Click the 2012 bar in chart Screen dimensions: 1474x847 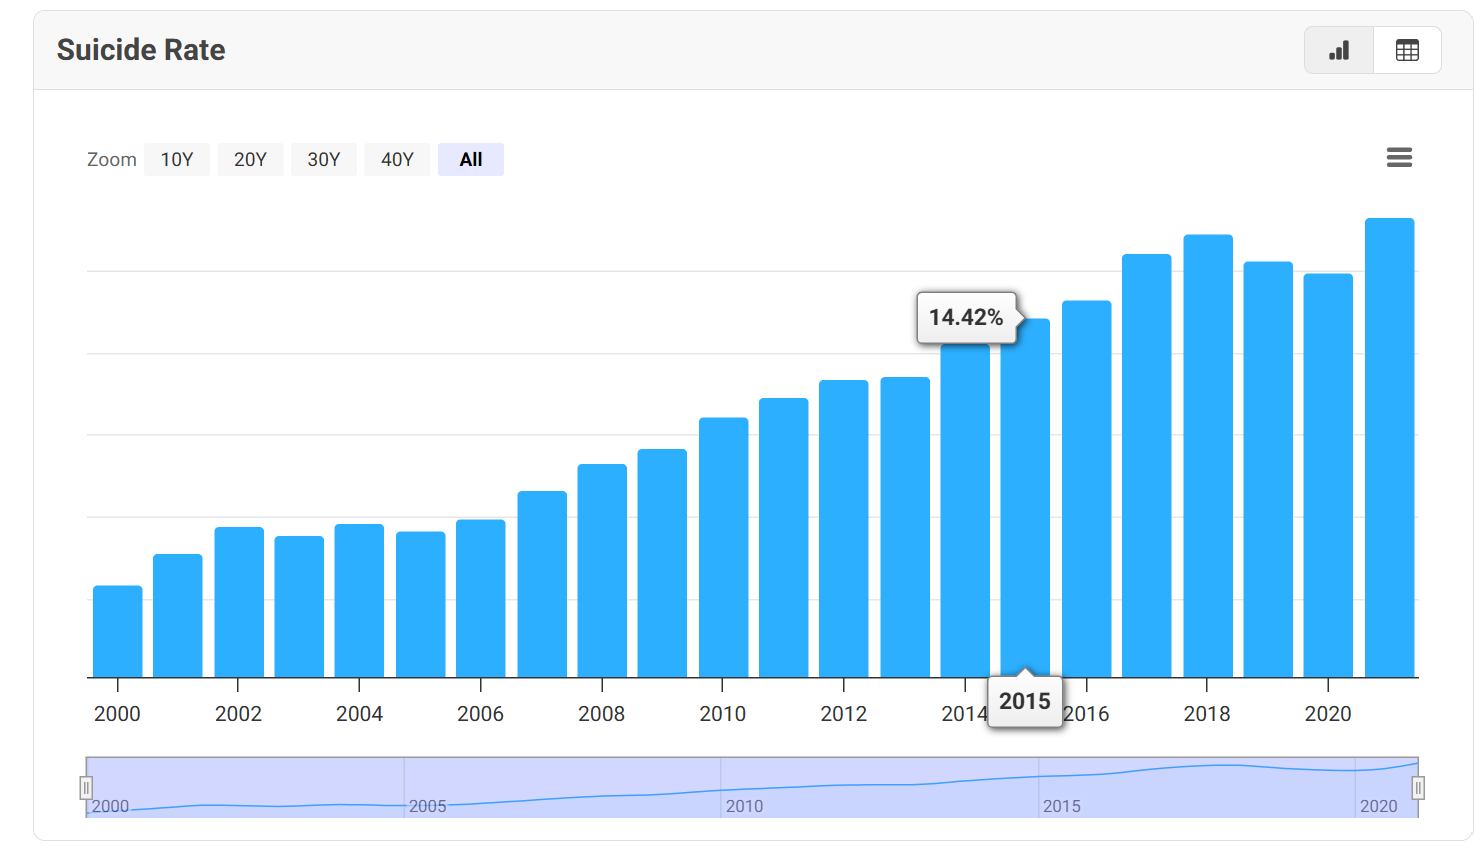pyautogui.click(x=844, y=529)
